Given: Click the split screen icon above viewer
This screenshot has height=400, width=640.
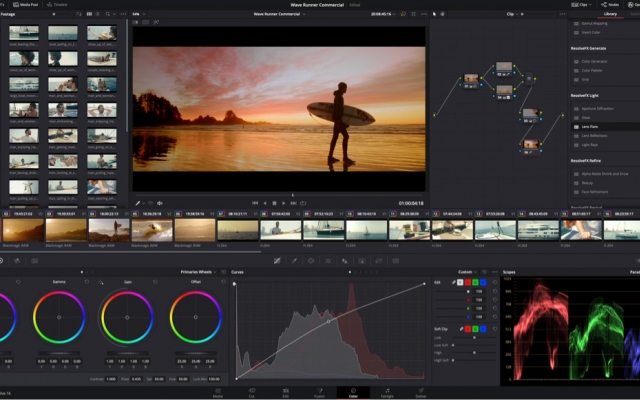Looking at the screenshot, I should click(146, 22).
